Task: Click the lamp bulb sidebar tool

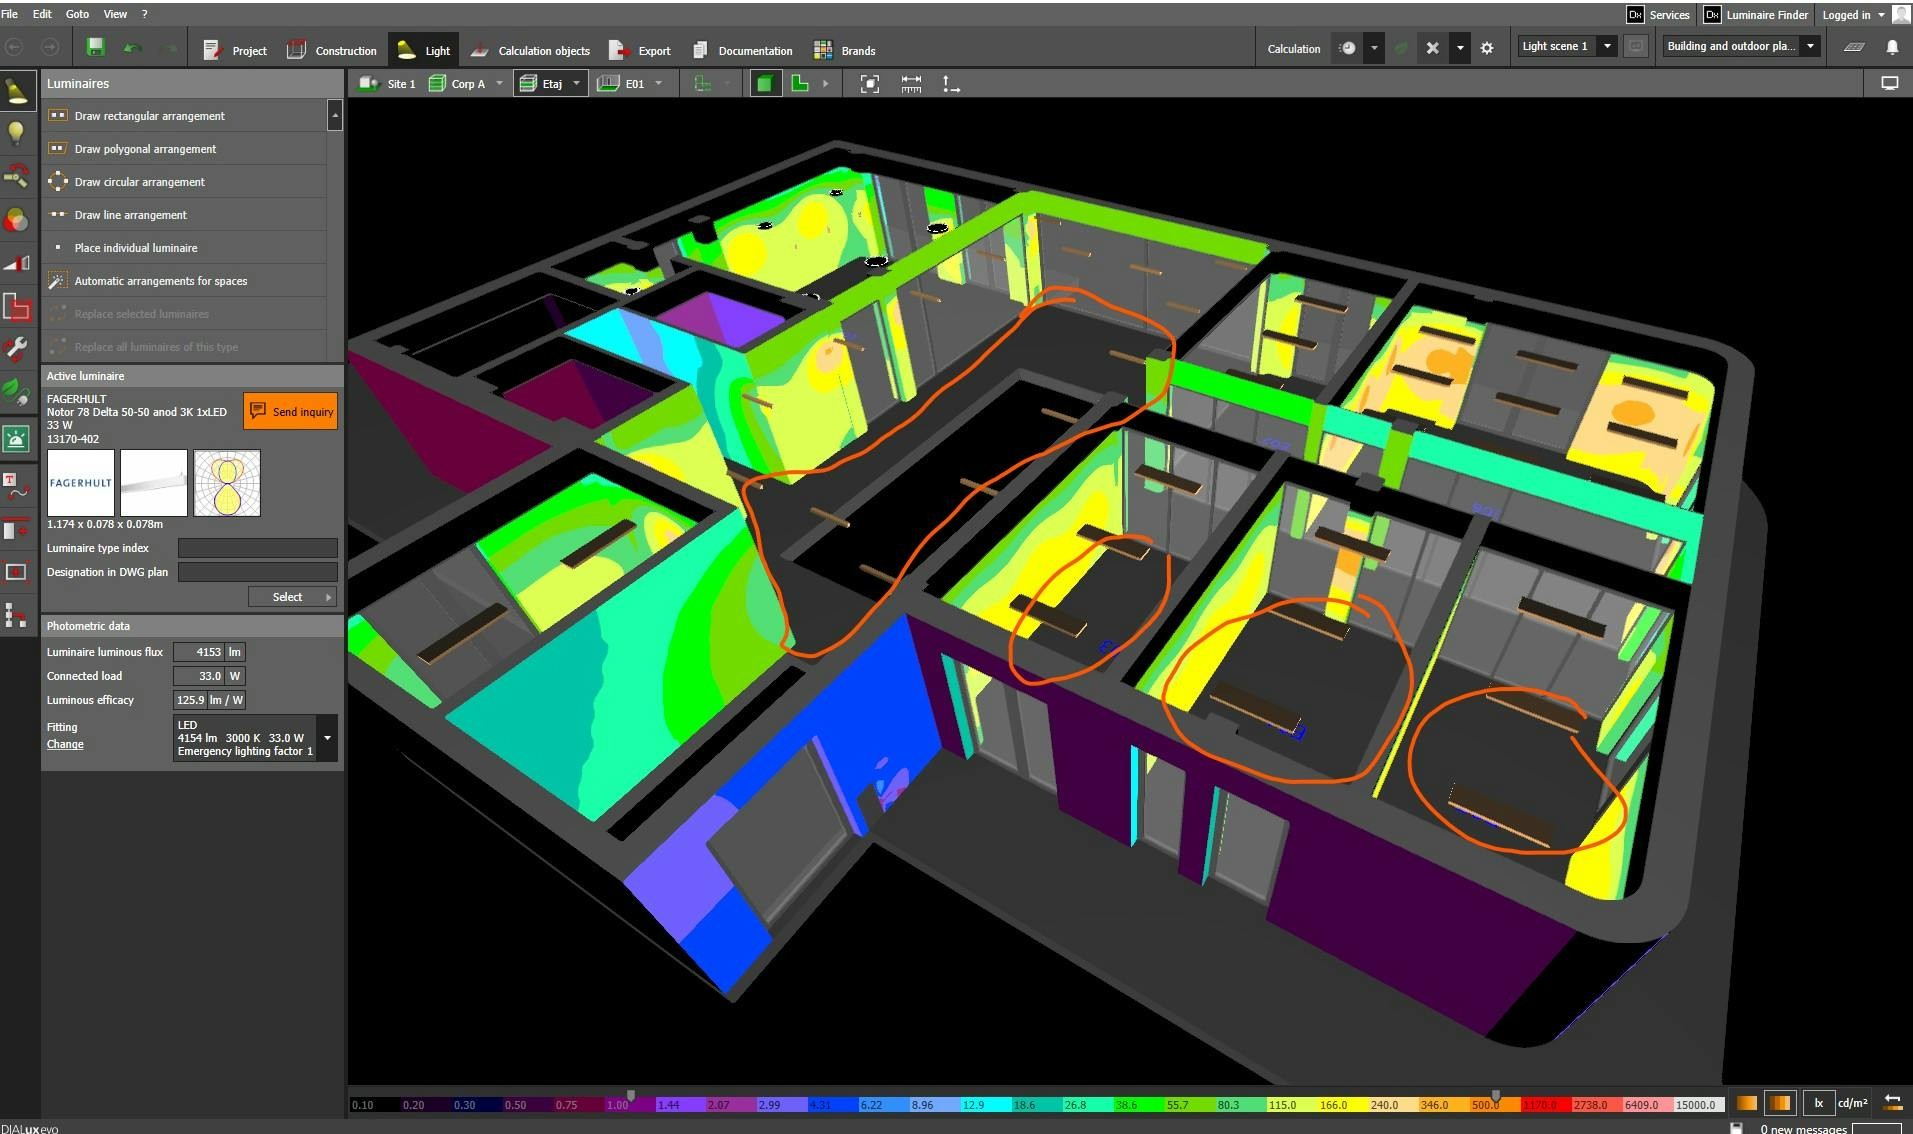Action: tap(17, 133)
